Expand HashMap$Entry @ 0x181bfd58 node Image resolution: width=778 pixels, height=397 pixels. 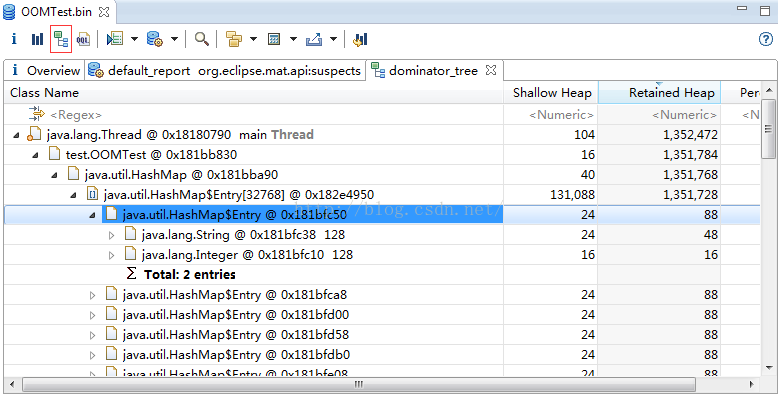pos(92,335)
